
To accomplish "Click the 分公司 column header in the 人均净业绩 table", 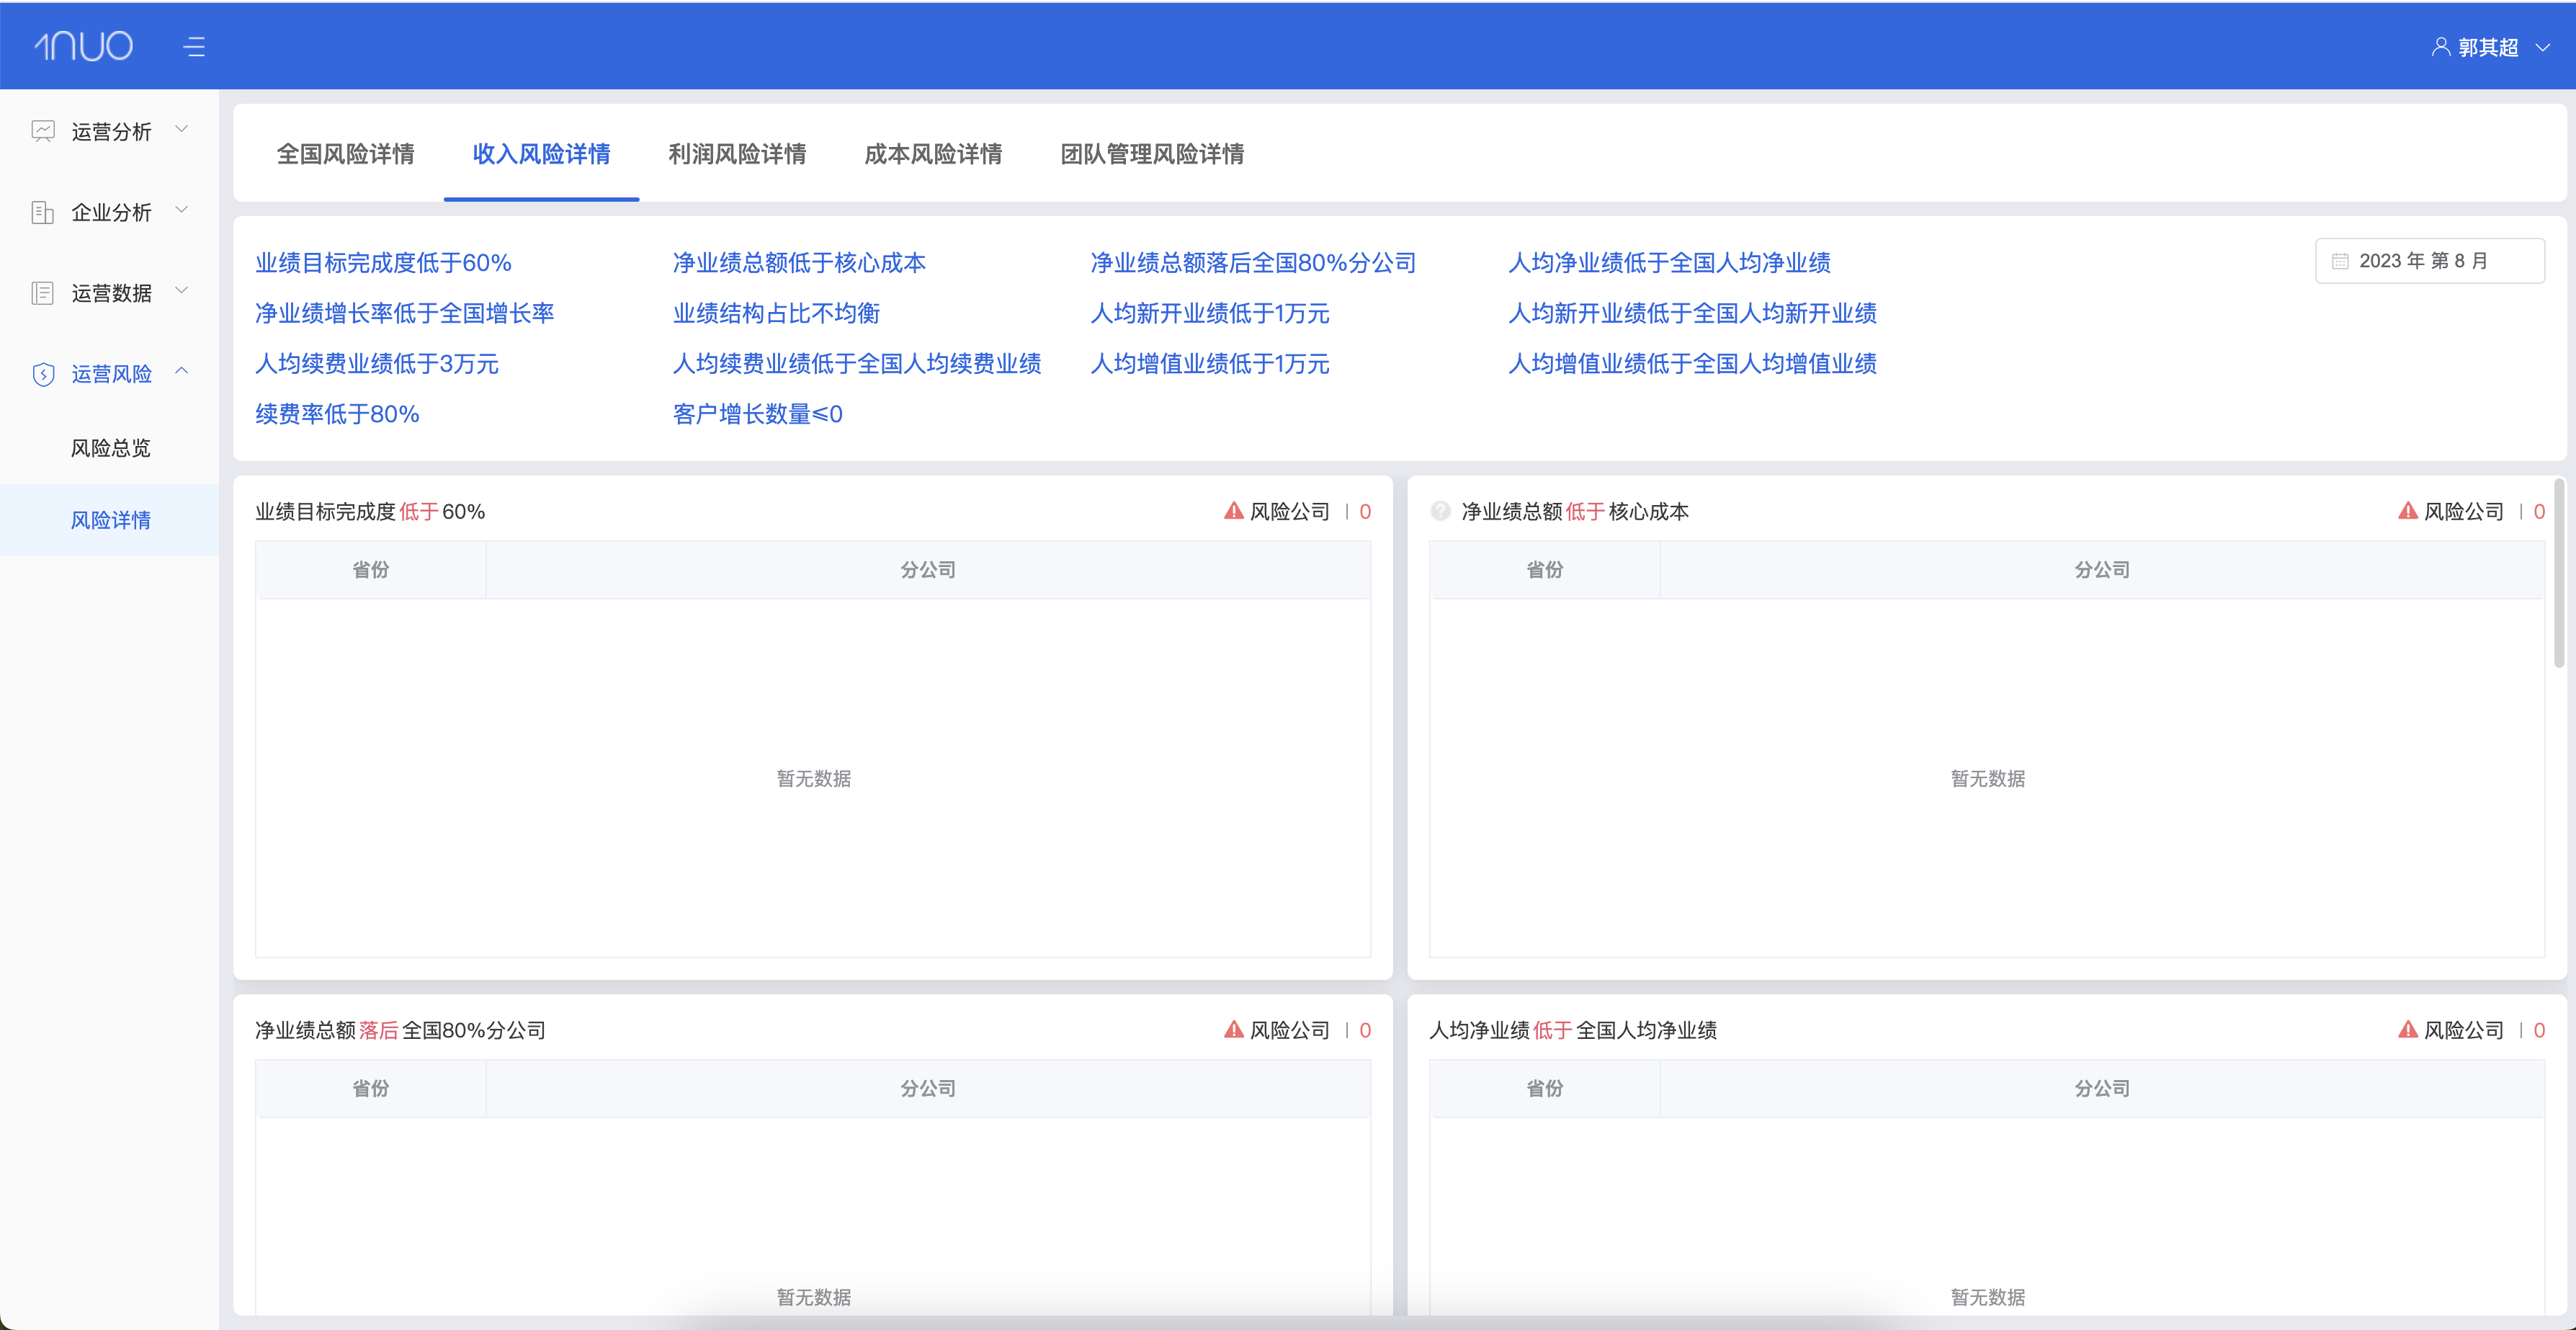I will coord(2102,1088).
